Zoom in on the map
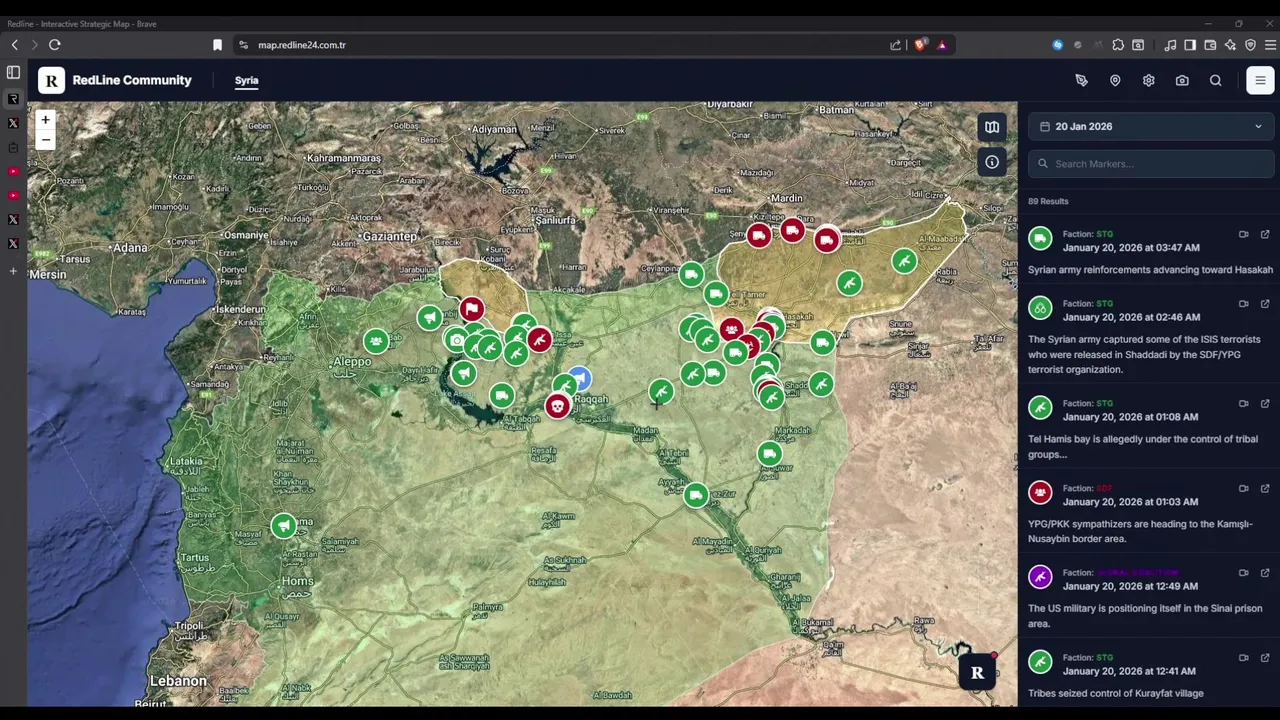Image resolution: width=1280 pixels, height=720 pixels. (x=44, y=119)
